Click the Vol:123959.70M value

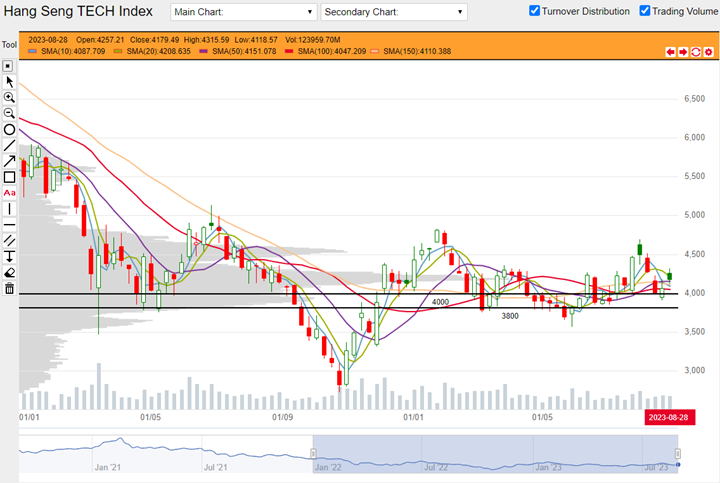(312, 40)
